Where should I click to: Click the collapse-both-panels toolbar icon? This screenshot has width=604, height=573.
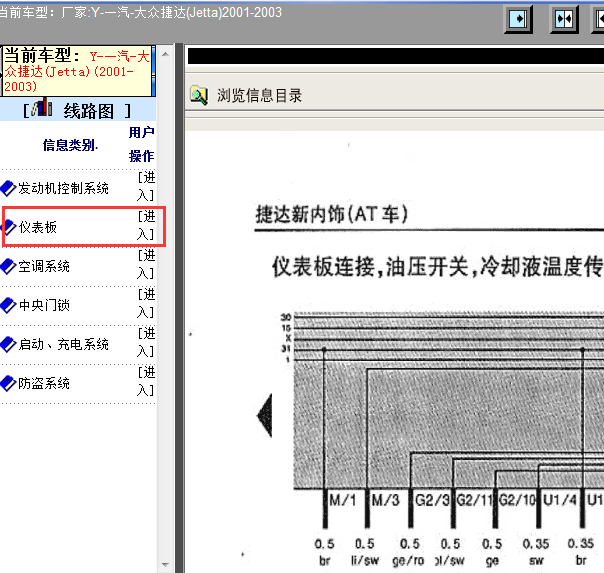[x=564, y=19]
